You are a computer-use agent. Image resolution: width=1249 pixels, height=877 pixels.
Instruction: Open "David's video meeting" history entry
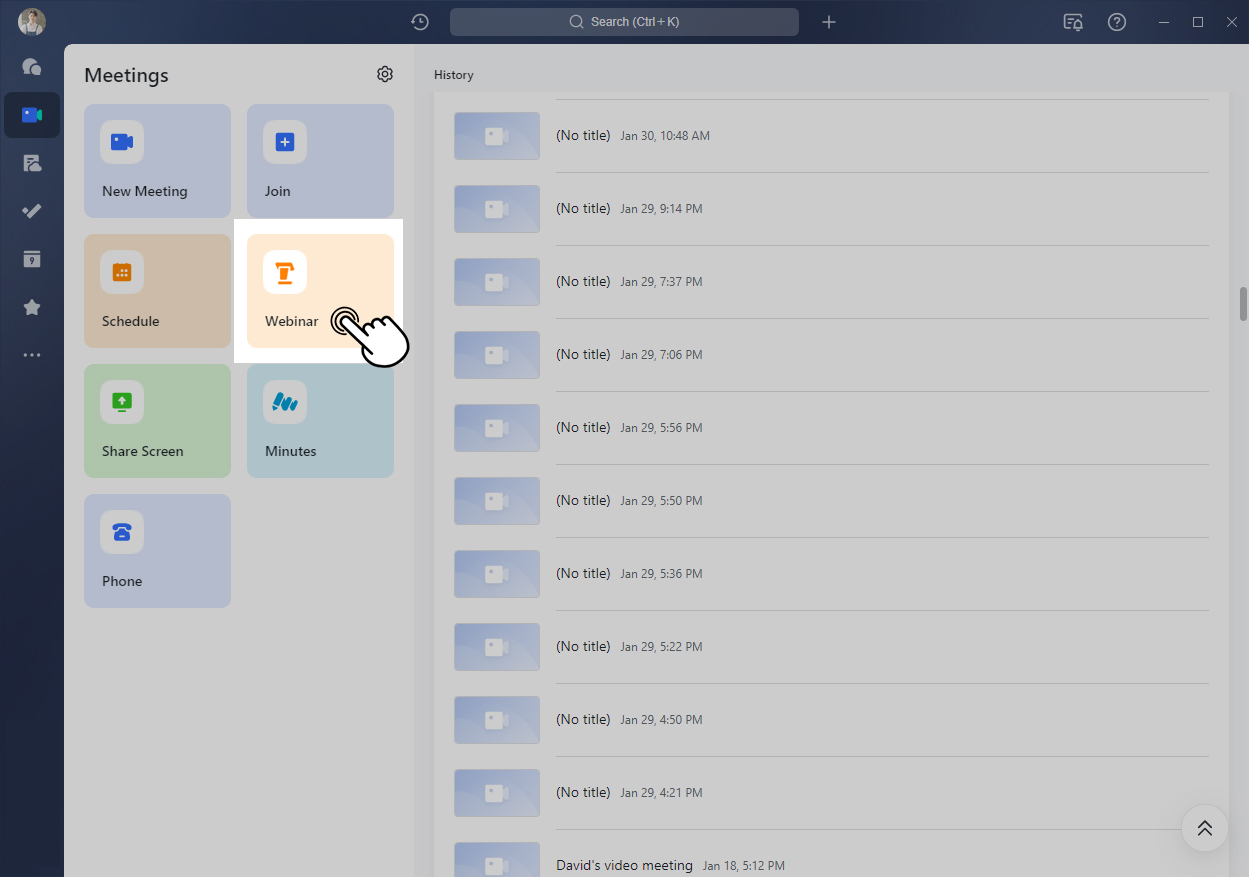pos(624,865)
